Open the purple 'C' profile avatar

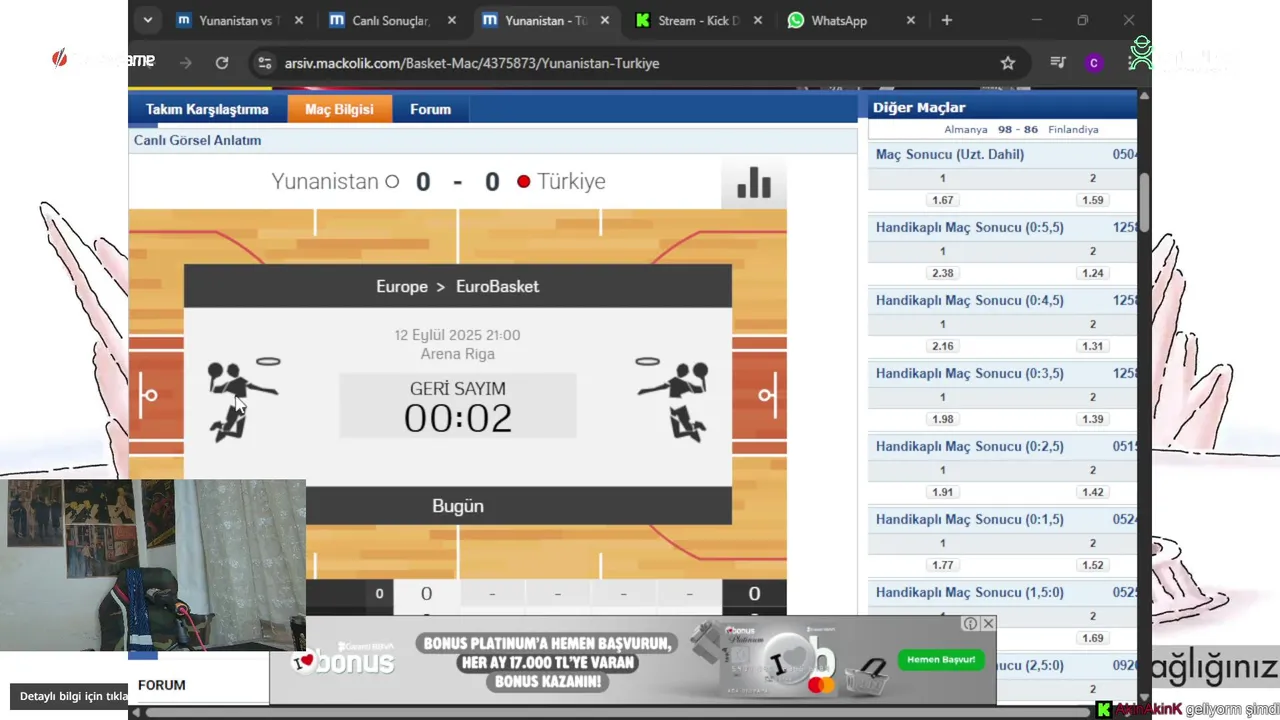pyautogui.click(x=1094, y=63)
